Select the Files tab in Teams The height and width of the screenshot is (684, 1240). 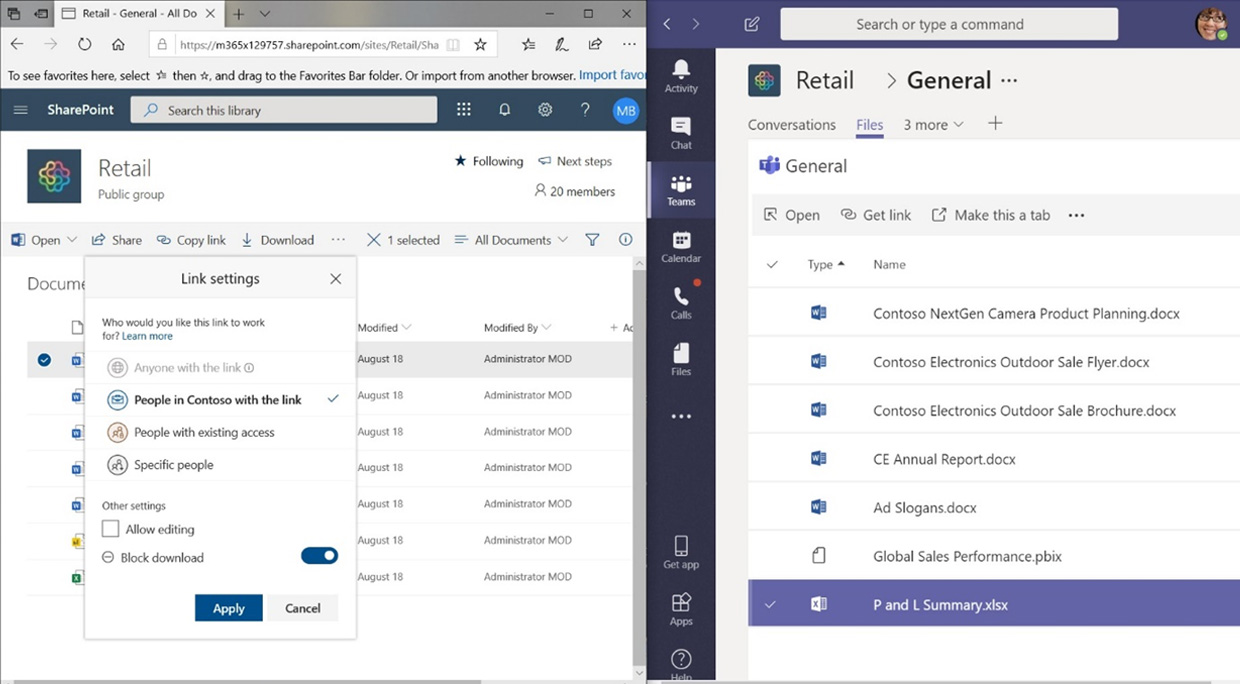[869, 125]
